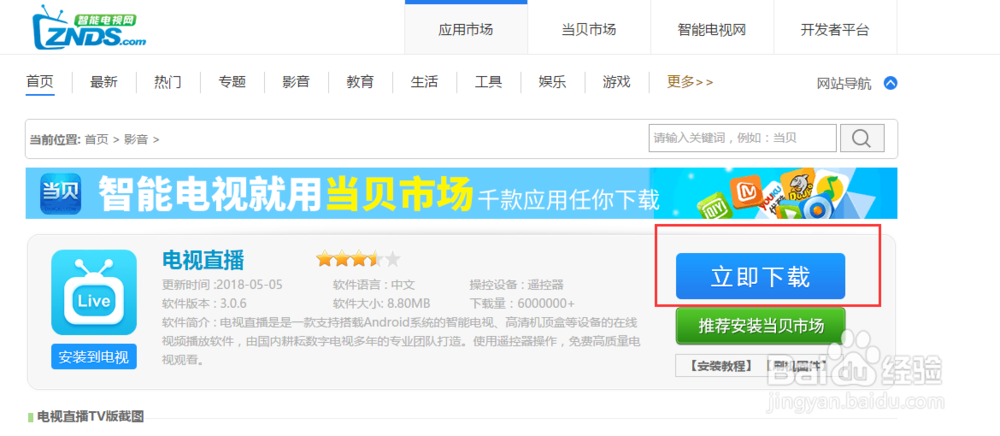
Task: Open the 专题 category
Action: point(232,82)
